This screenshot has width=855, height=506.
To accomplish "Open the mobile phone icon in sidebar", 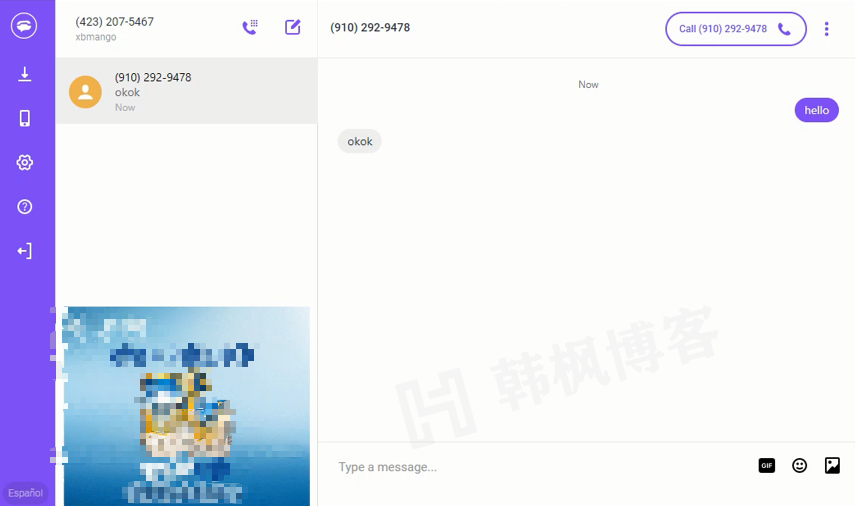I will 25,118.
